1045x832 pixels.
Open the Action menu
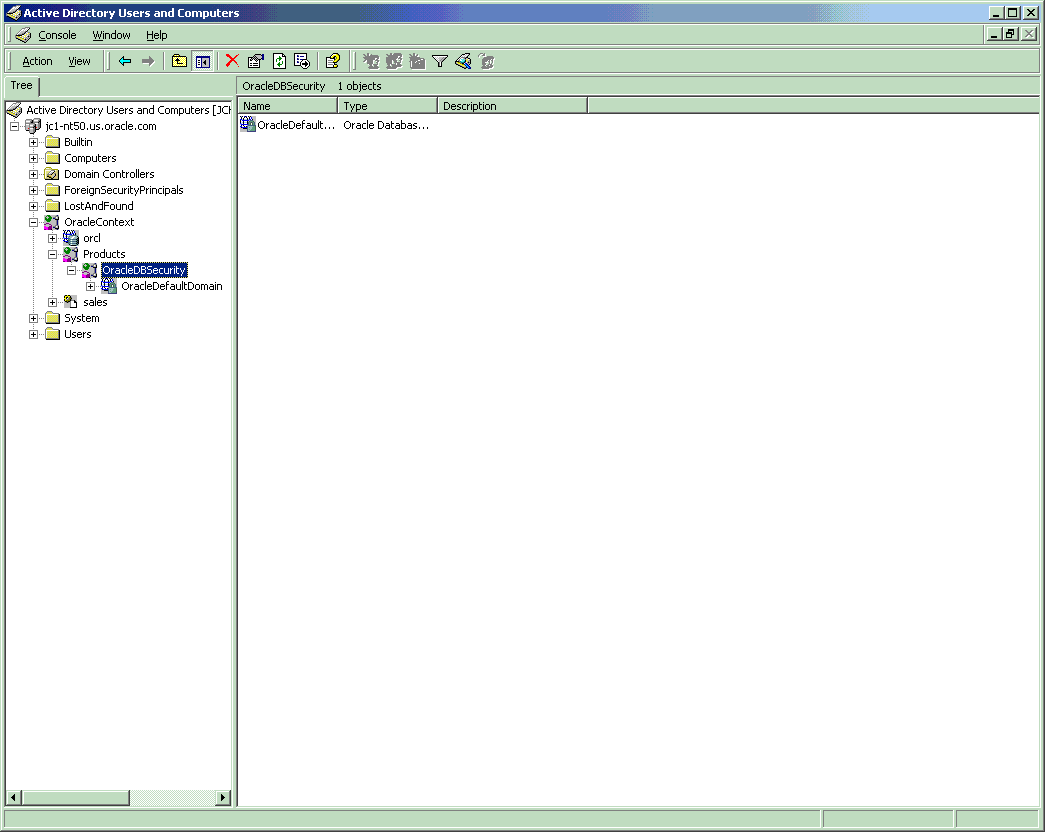pos(37,61)
